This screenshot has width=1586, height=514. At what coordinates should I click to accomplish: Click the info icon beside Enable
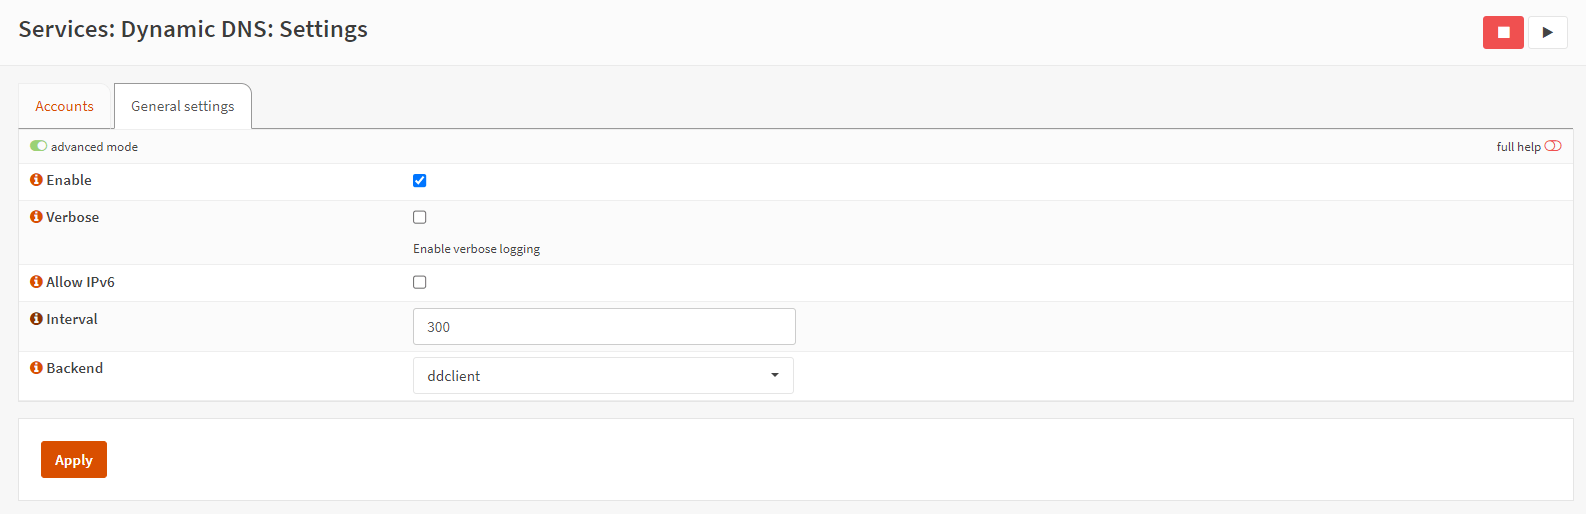[36, 180]
